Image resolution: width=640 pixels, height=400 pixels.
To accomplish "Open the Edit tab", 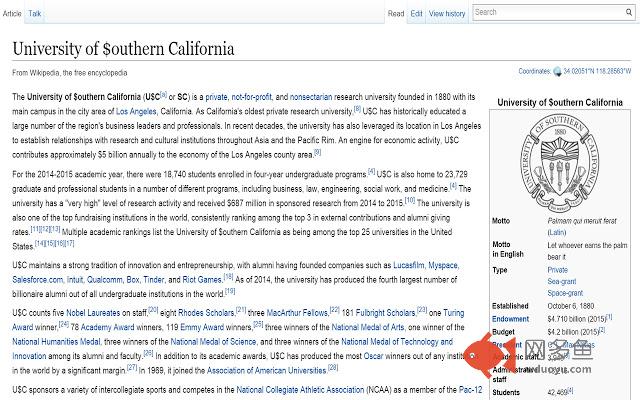I will pyautogui.click(x=416, y=13).
